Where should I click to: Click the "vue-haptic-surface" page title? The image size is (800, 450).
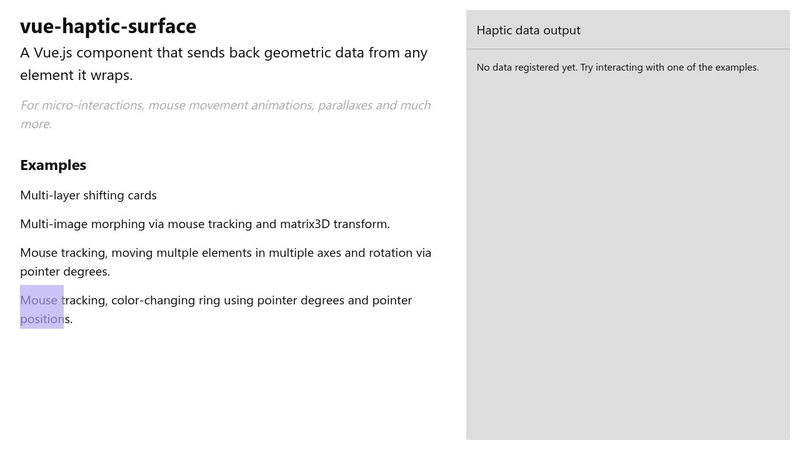click(108, 27)
